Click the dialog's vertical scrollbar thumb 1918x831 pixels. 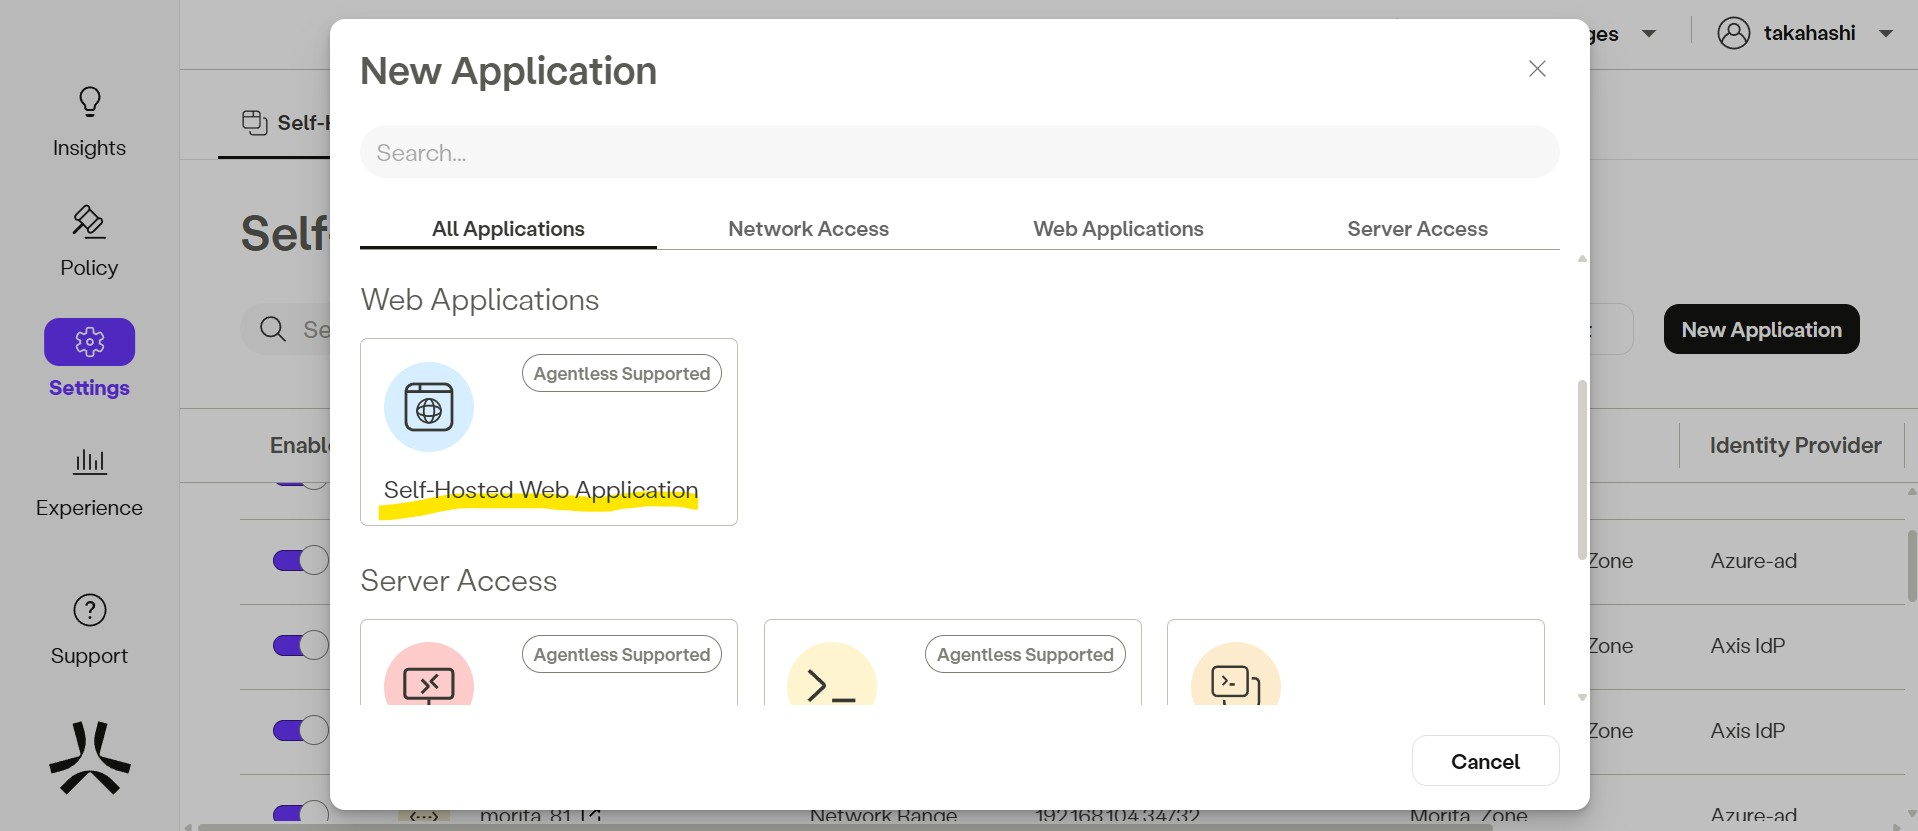[x=1582, y=470]
